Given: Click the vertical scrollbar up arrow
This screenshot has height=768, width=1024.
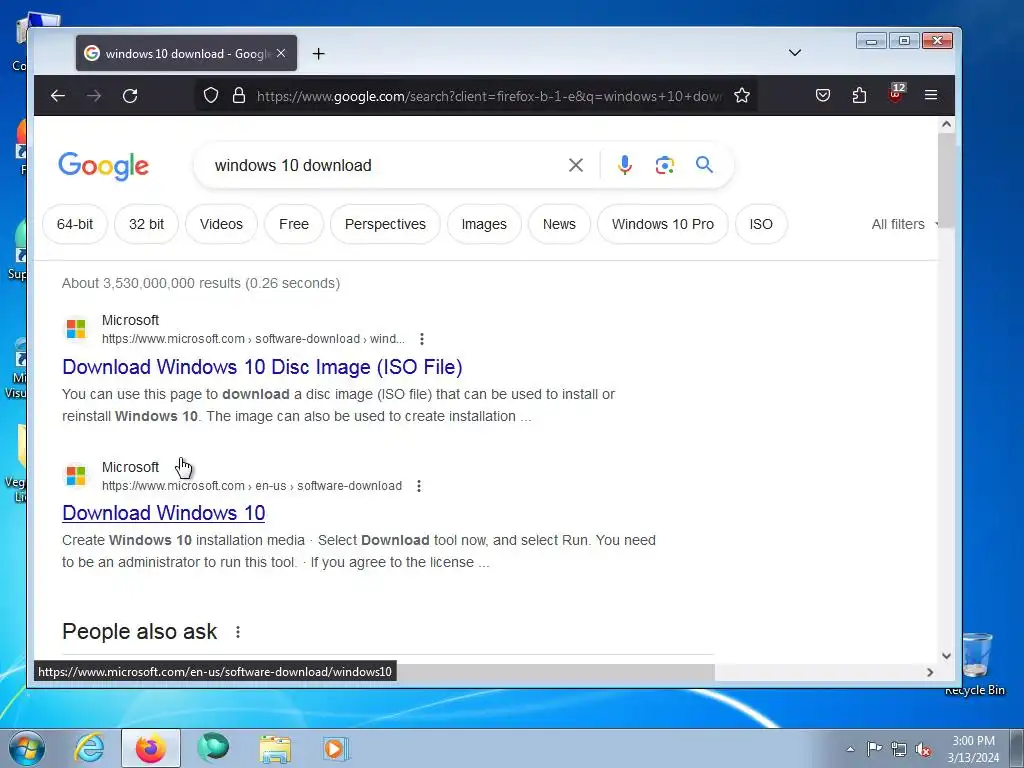Looking at the screenshot, I should pos(946,124).
